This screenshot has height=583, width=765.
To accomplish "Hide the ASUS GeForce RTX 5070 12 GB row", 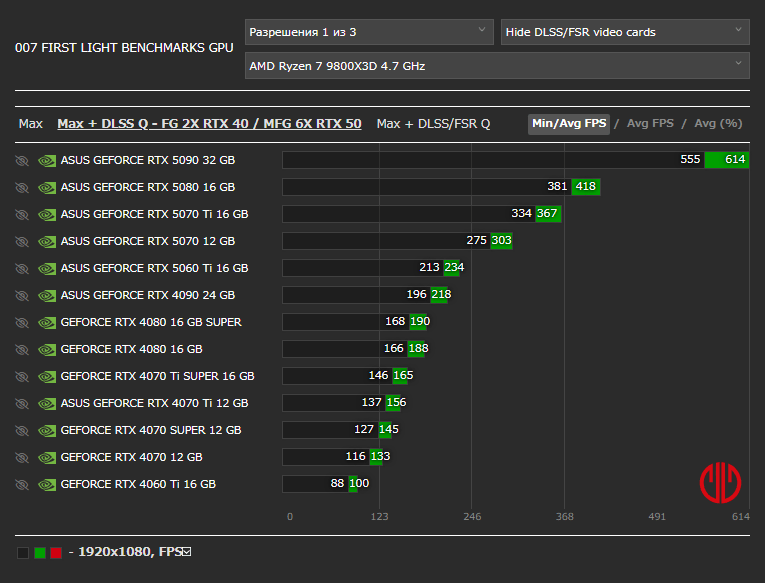I will click(x=22, y=241).
